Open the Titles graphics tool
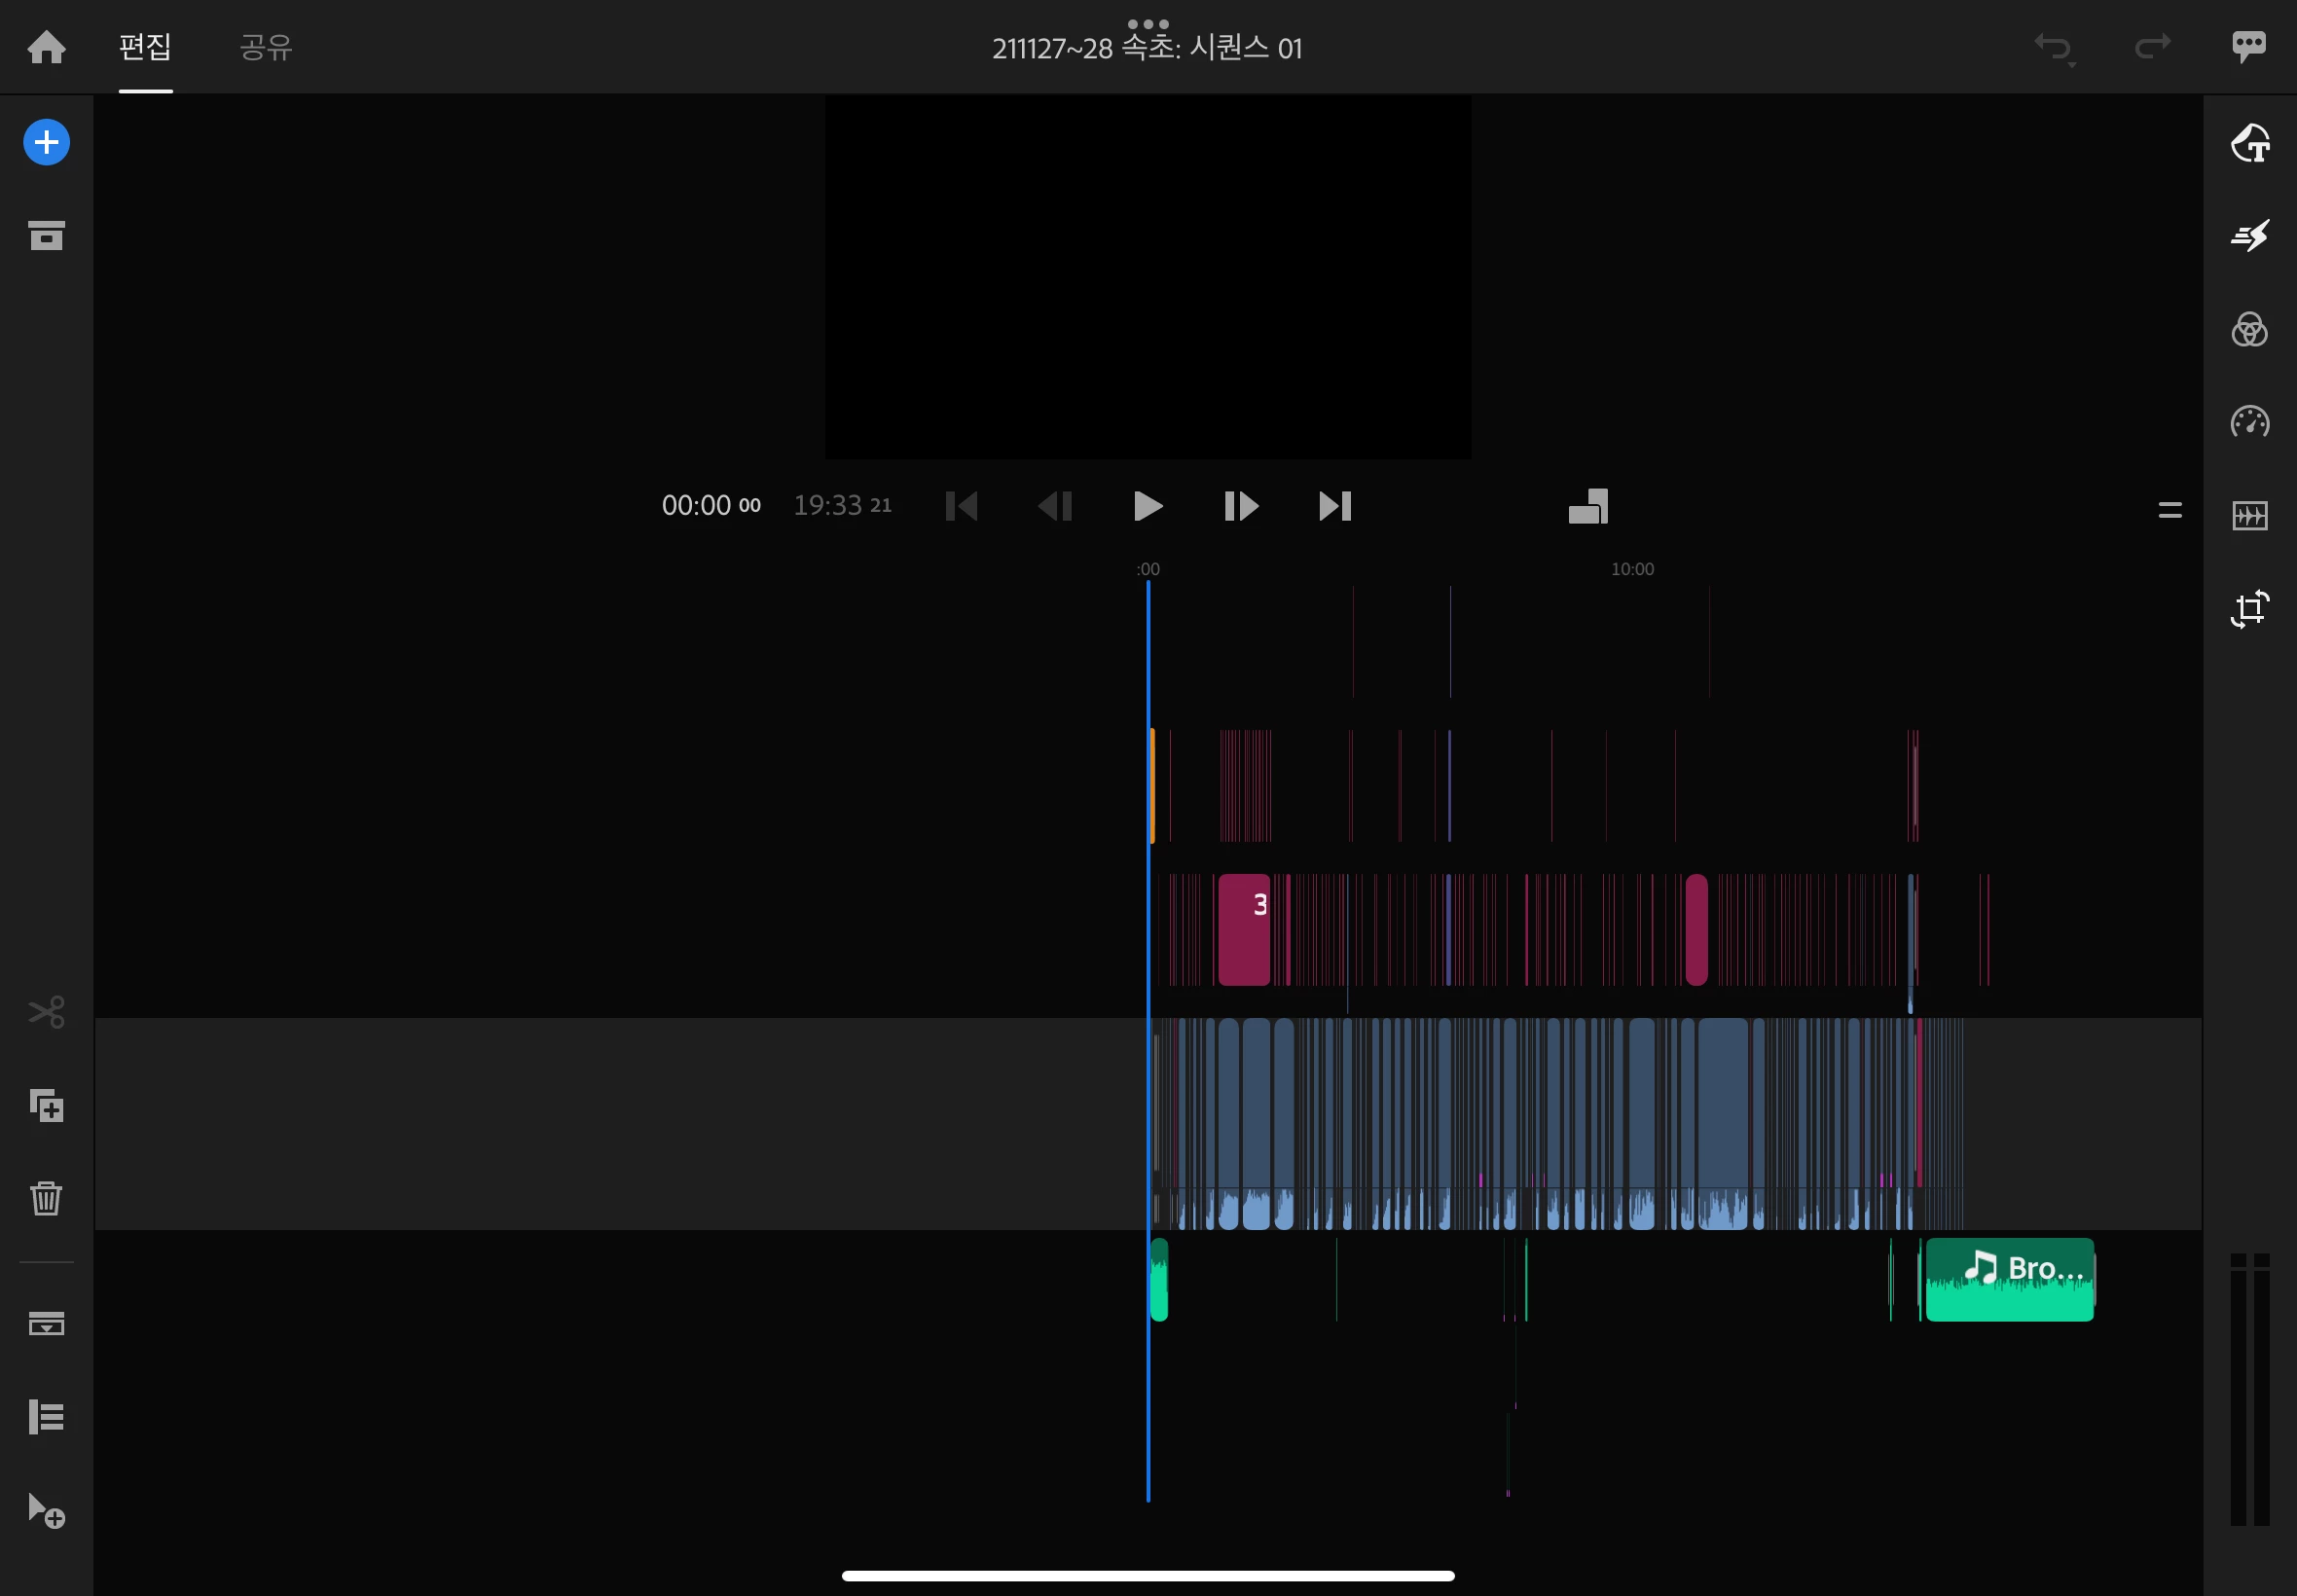This screenshot has height=1596, width=2297. (2249, 143)
